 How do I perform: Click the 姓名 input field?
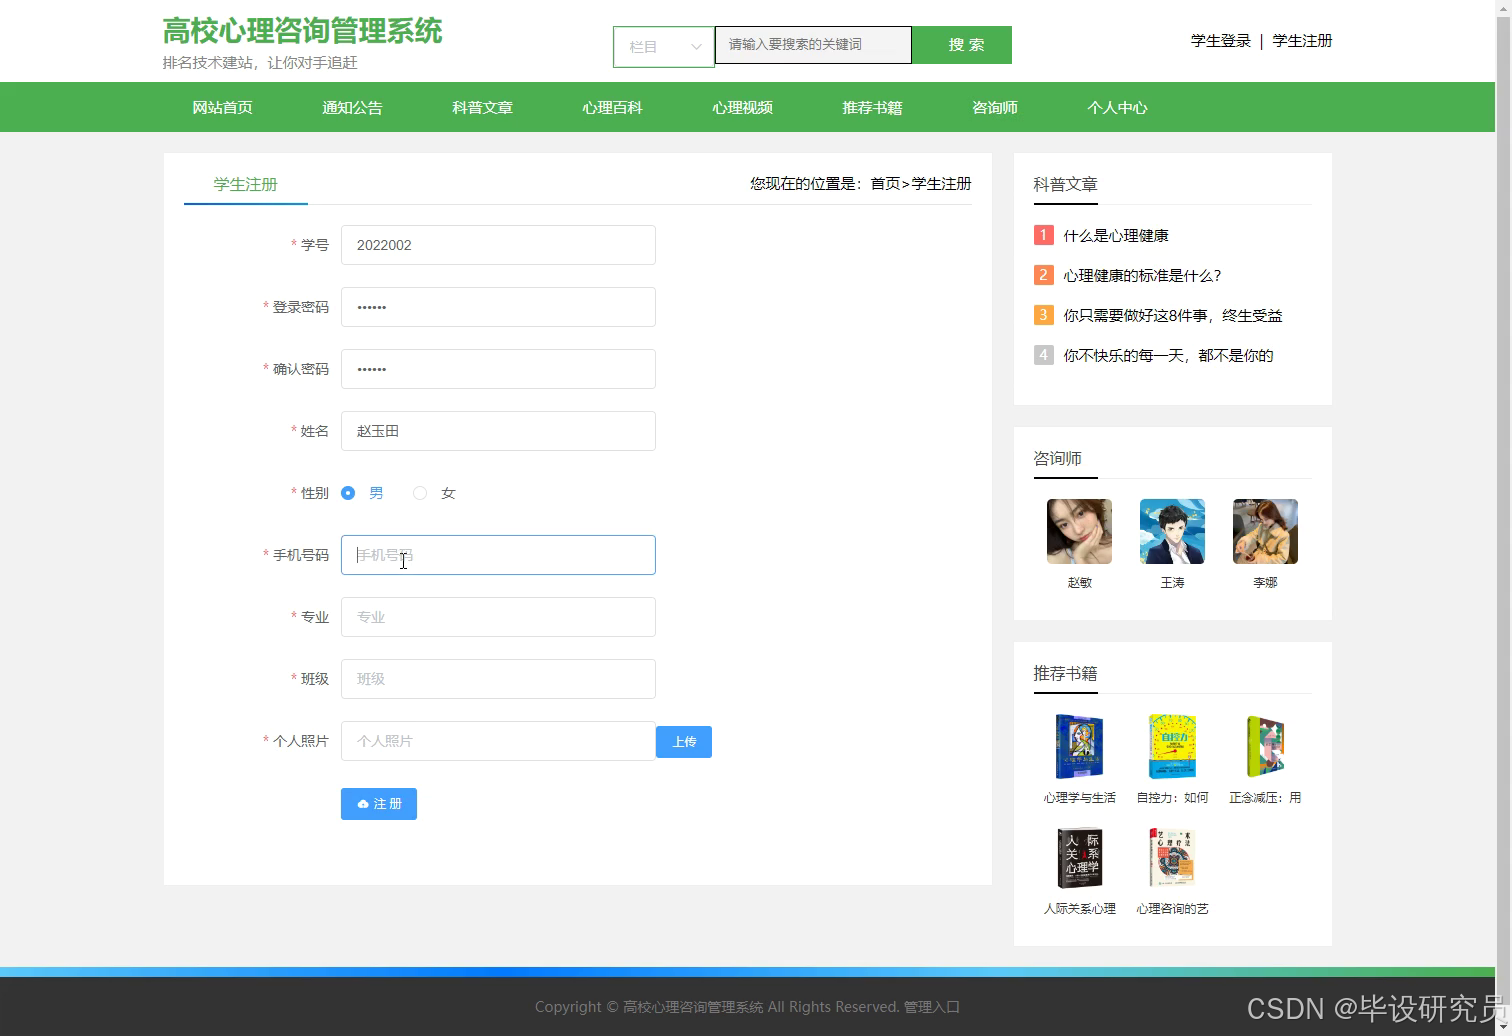click(498, 431)
